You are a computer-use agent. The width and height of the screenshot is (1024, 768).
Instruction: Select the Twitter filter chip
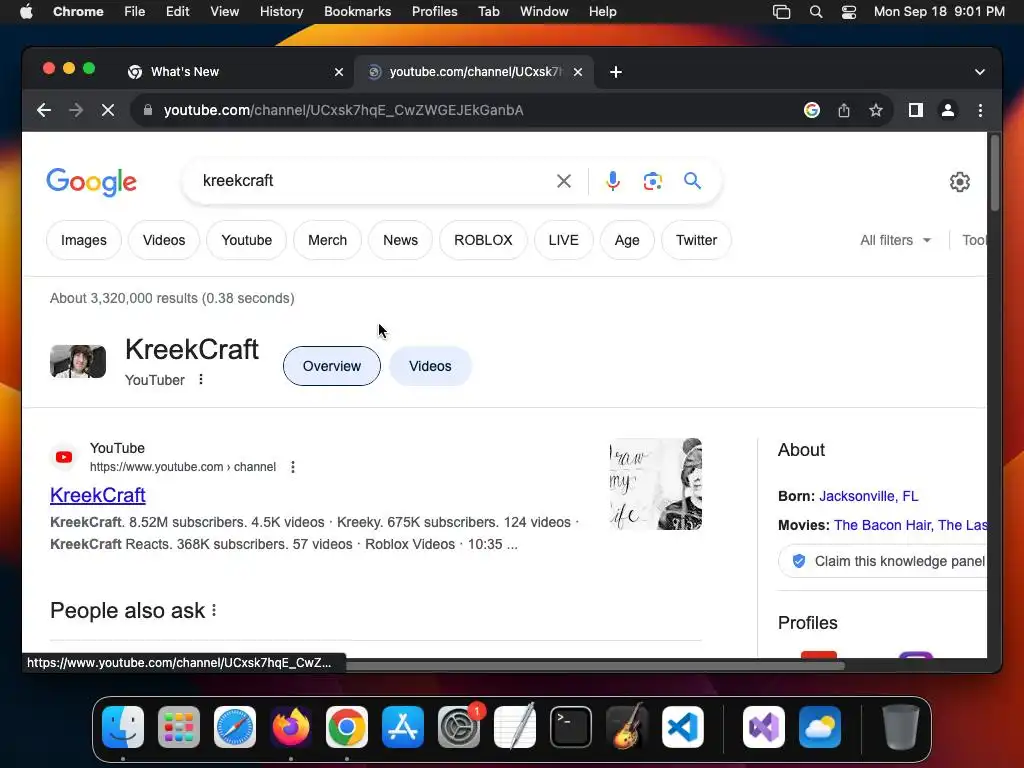696,240
